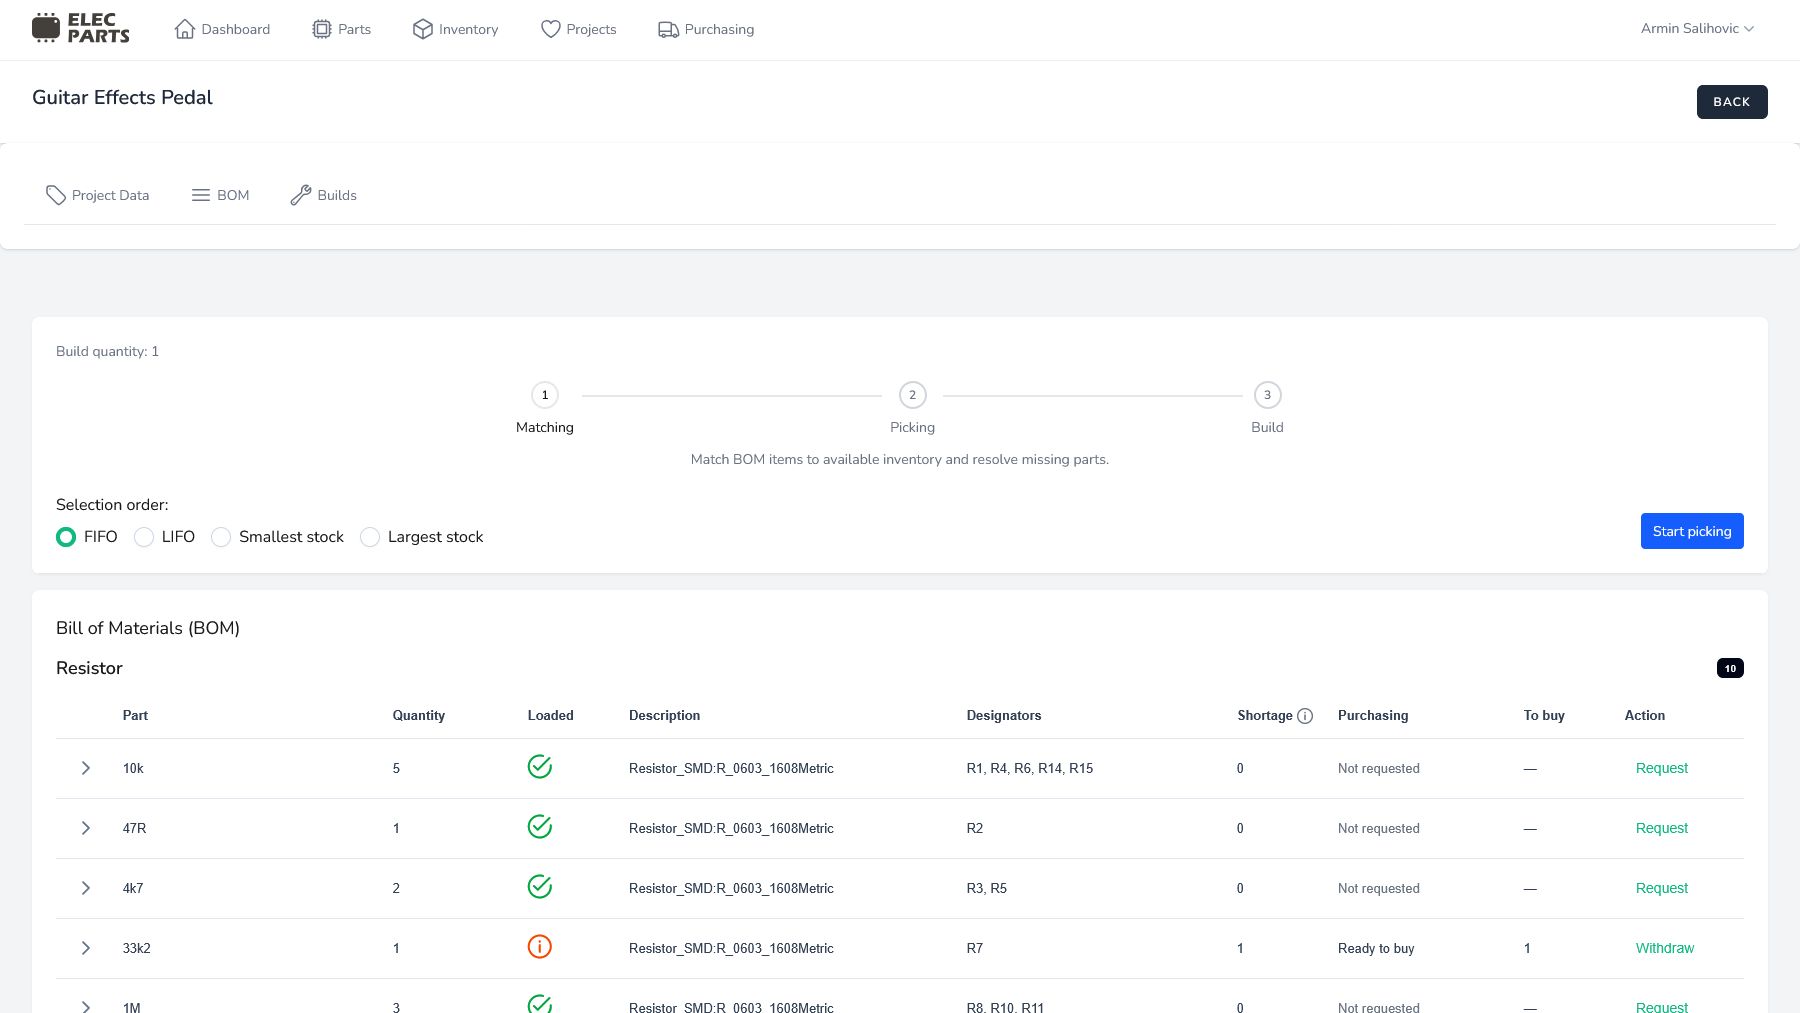Open the Armin Salihovic user dropdown
The height and width of the screenshot is (1013, 1800).
[x=1697, y=28]
